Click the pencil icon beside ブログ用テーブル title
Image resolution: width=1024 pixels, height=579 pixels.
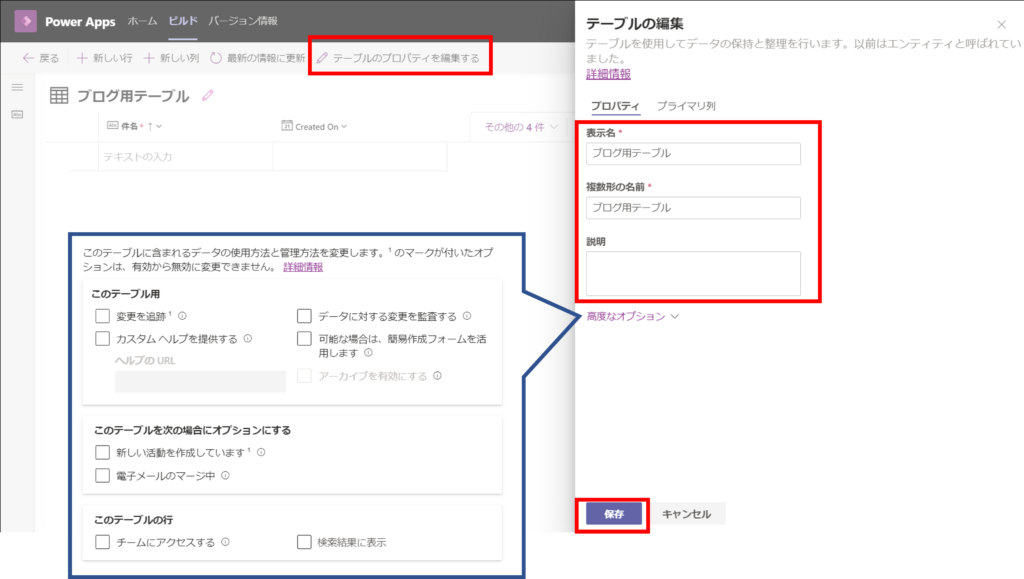(x=208, y=96)
